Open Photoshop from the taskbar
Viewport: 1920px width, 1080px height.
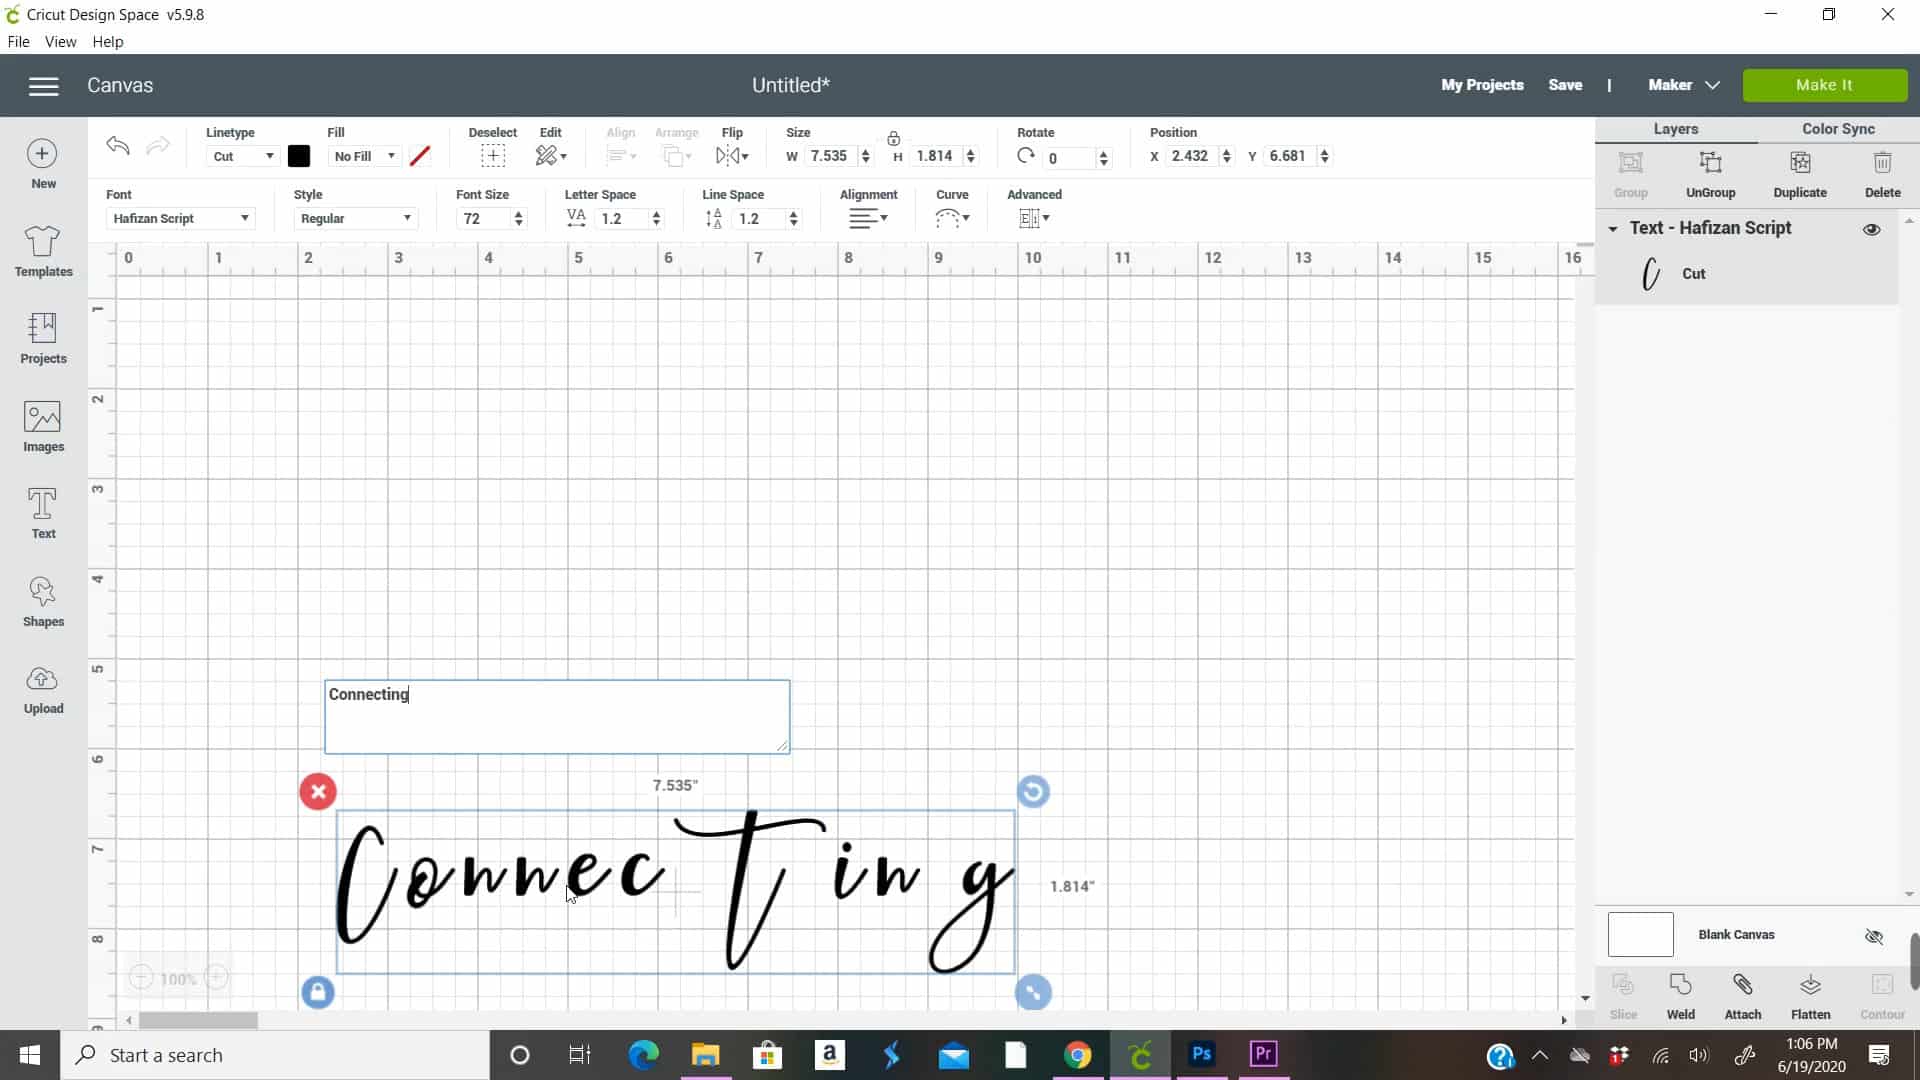[x=1201, y=1054]
